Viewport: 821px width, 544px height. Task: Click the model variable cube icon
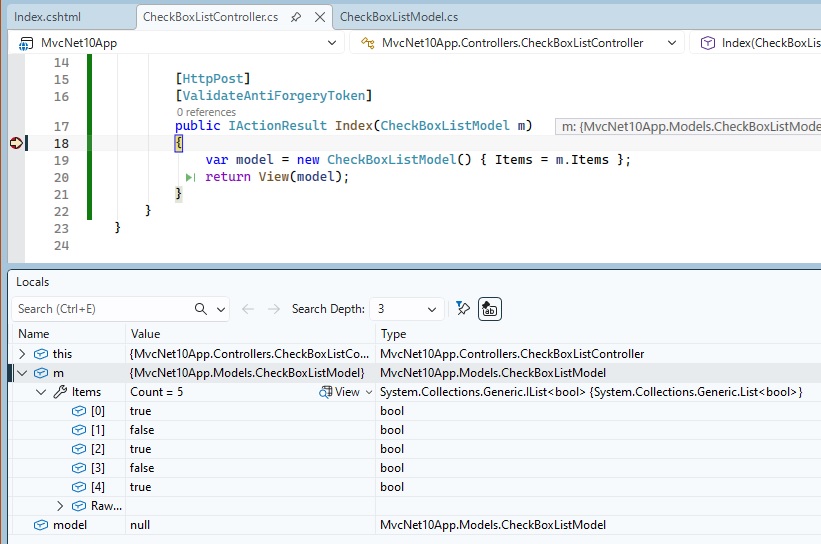(x=41, y=525)
